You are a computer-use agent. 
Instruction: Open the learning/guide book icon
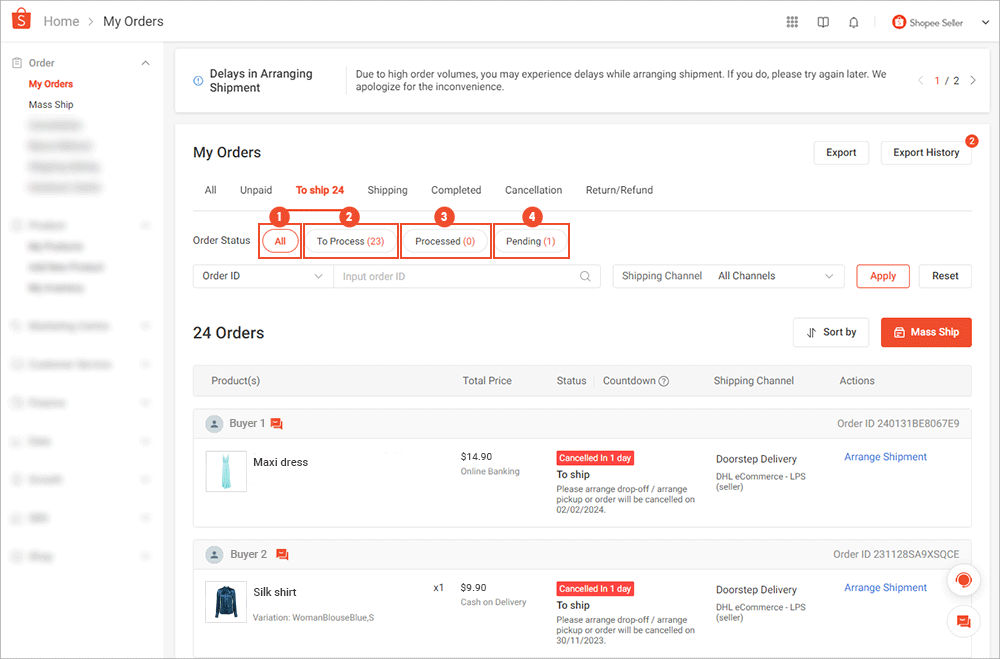(823, 20)
